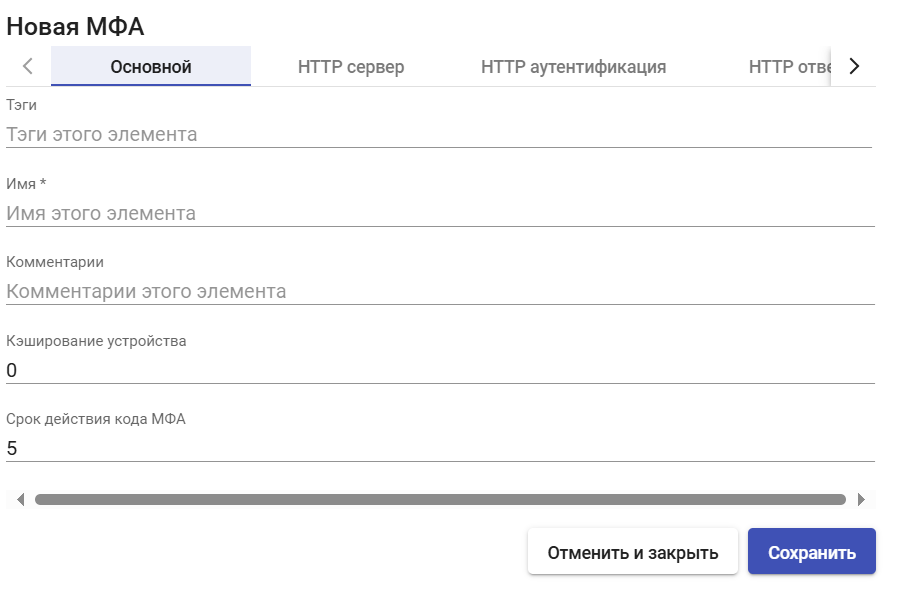This screenshot has height=589, width=899.
Task: Click the Срок действия кода МФА label
Action: tap(96, 419)
